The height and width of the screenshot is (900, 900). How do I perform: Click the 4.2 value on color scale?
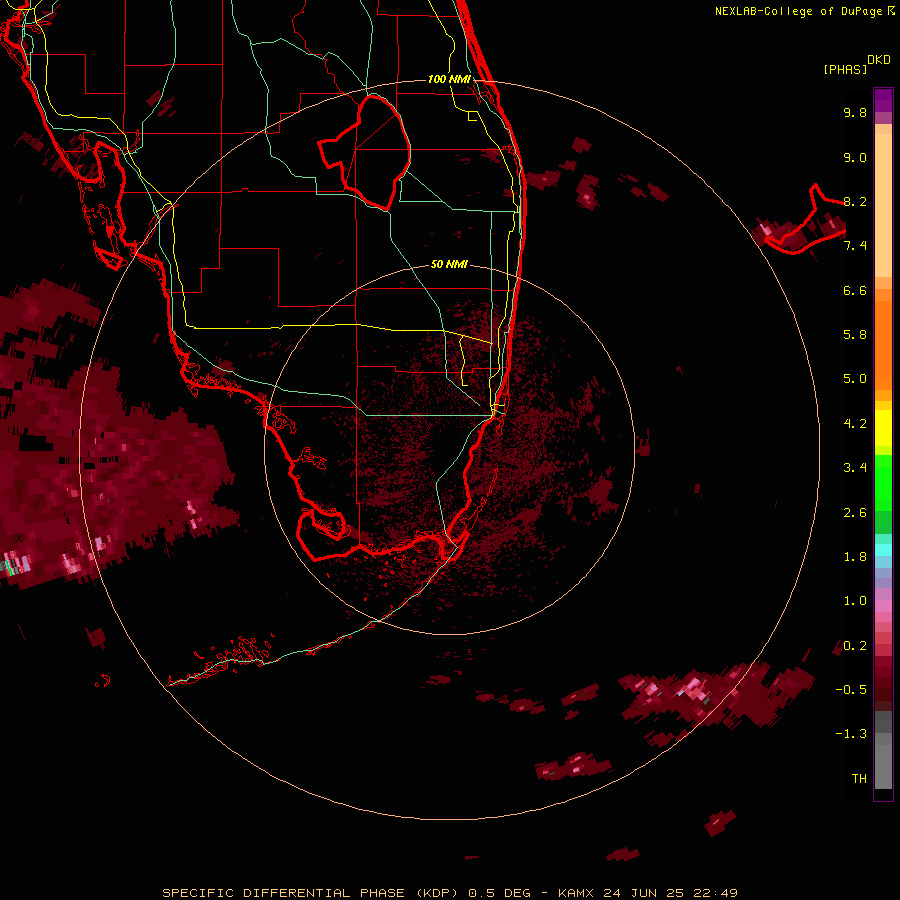click(855, 424)
